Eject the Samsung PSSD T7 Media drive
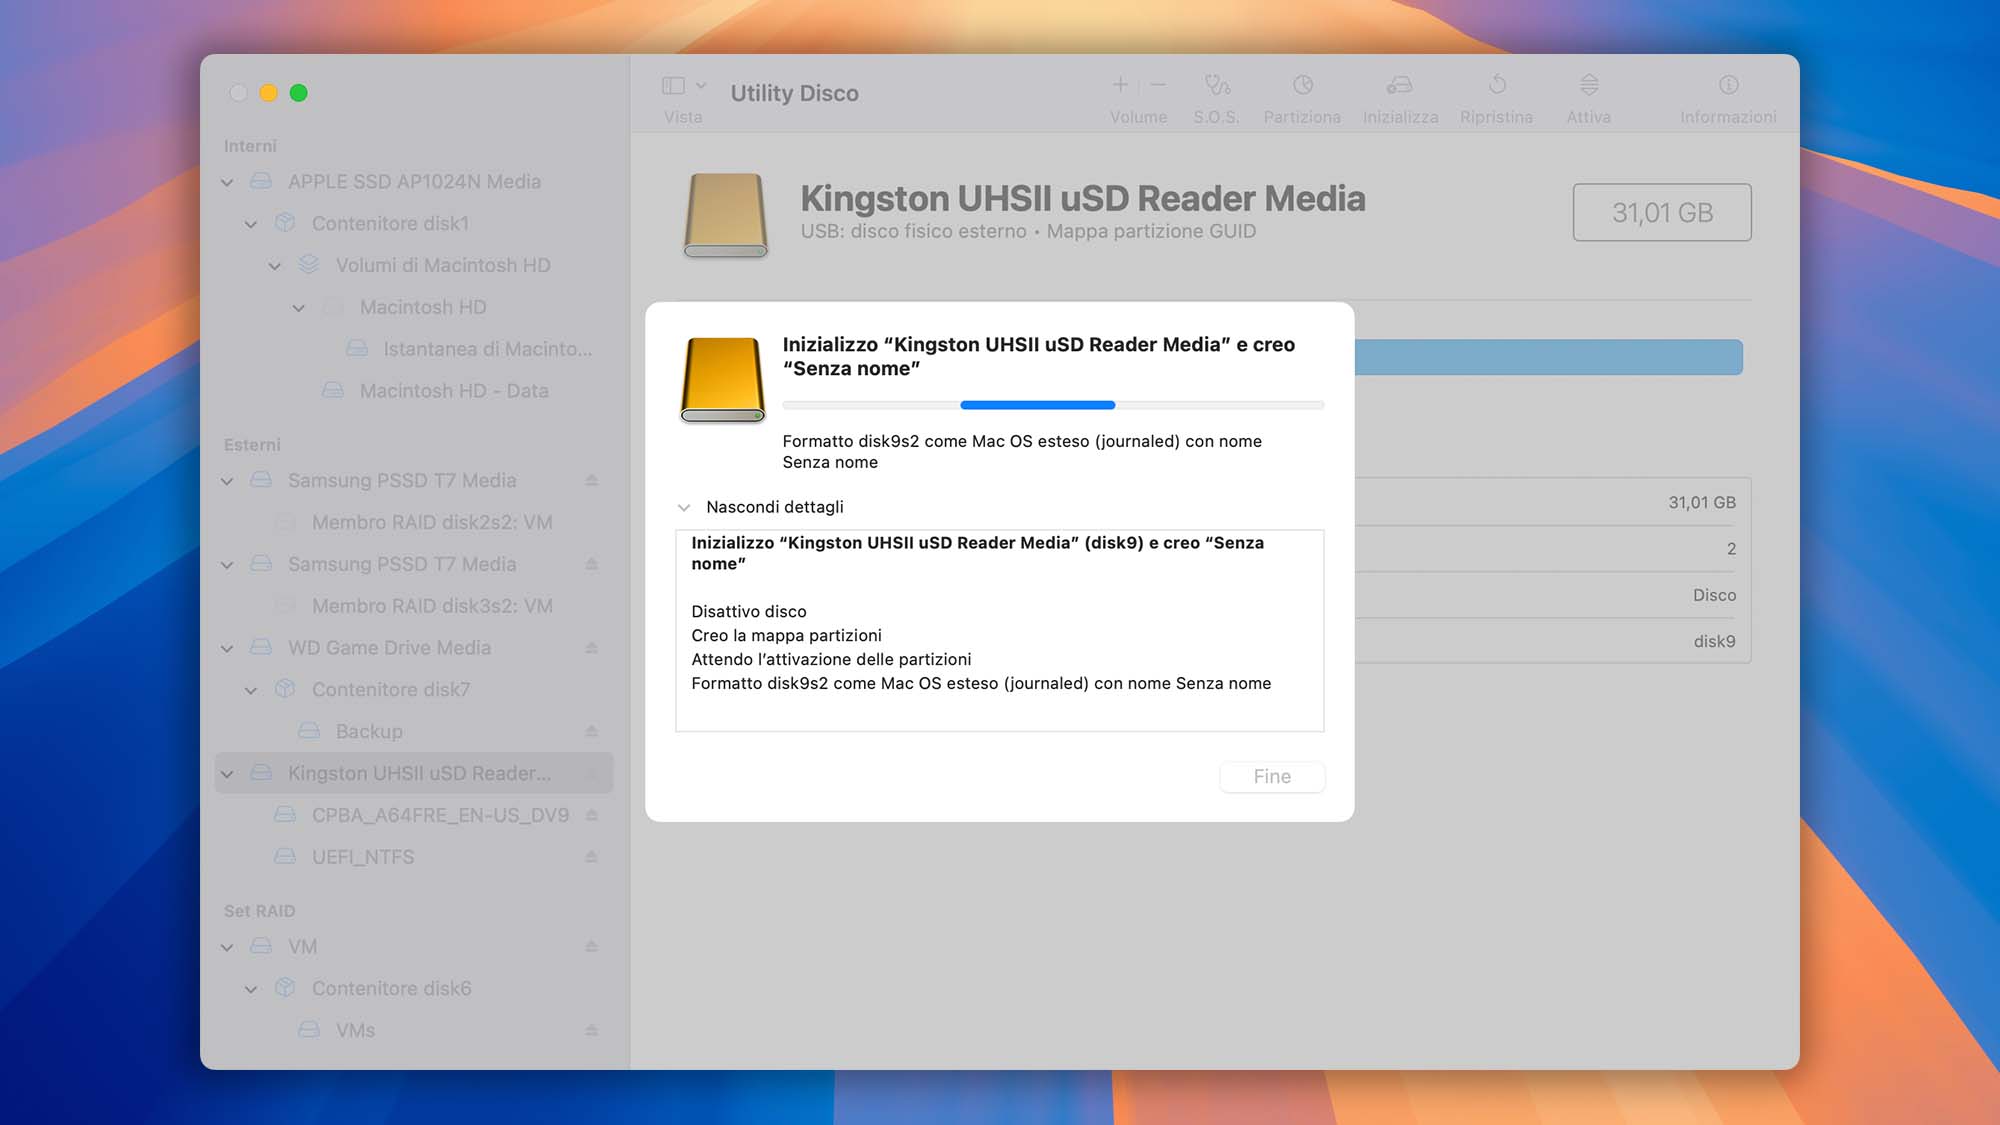Image resolution: width=2000 pixels, height=1125 pixels. pyautogui.click(x=592, y=481)
